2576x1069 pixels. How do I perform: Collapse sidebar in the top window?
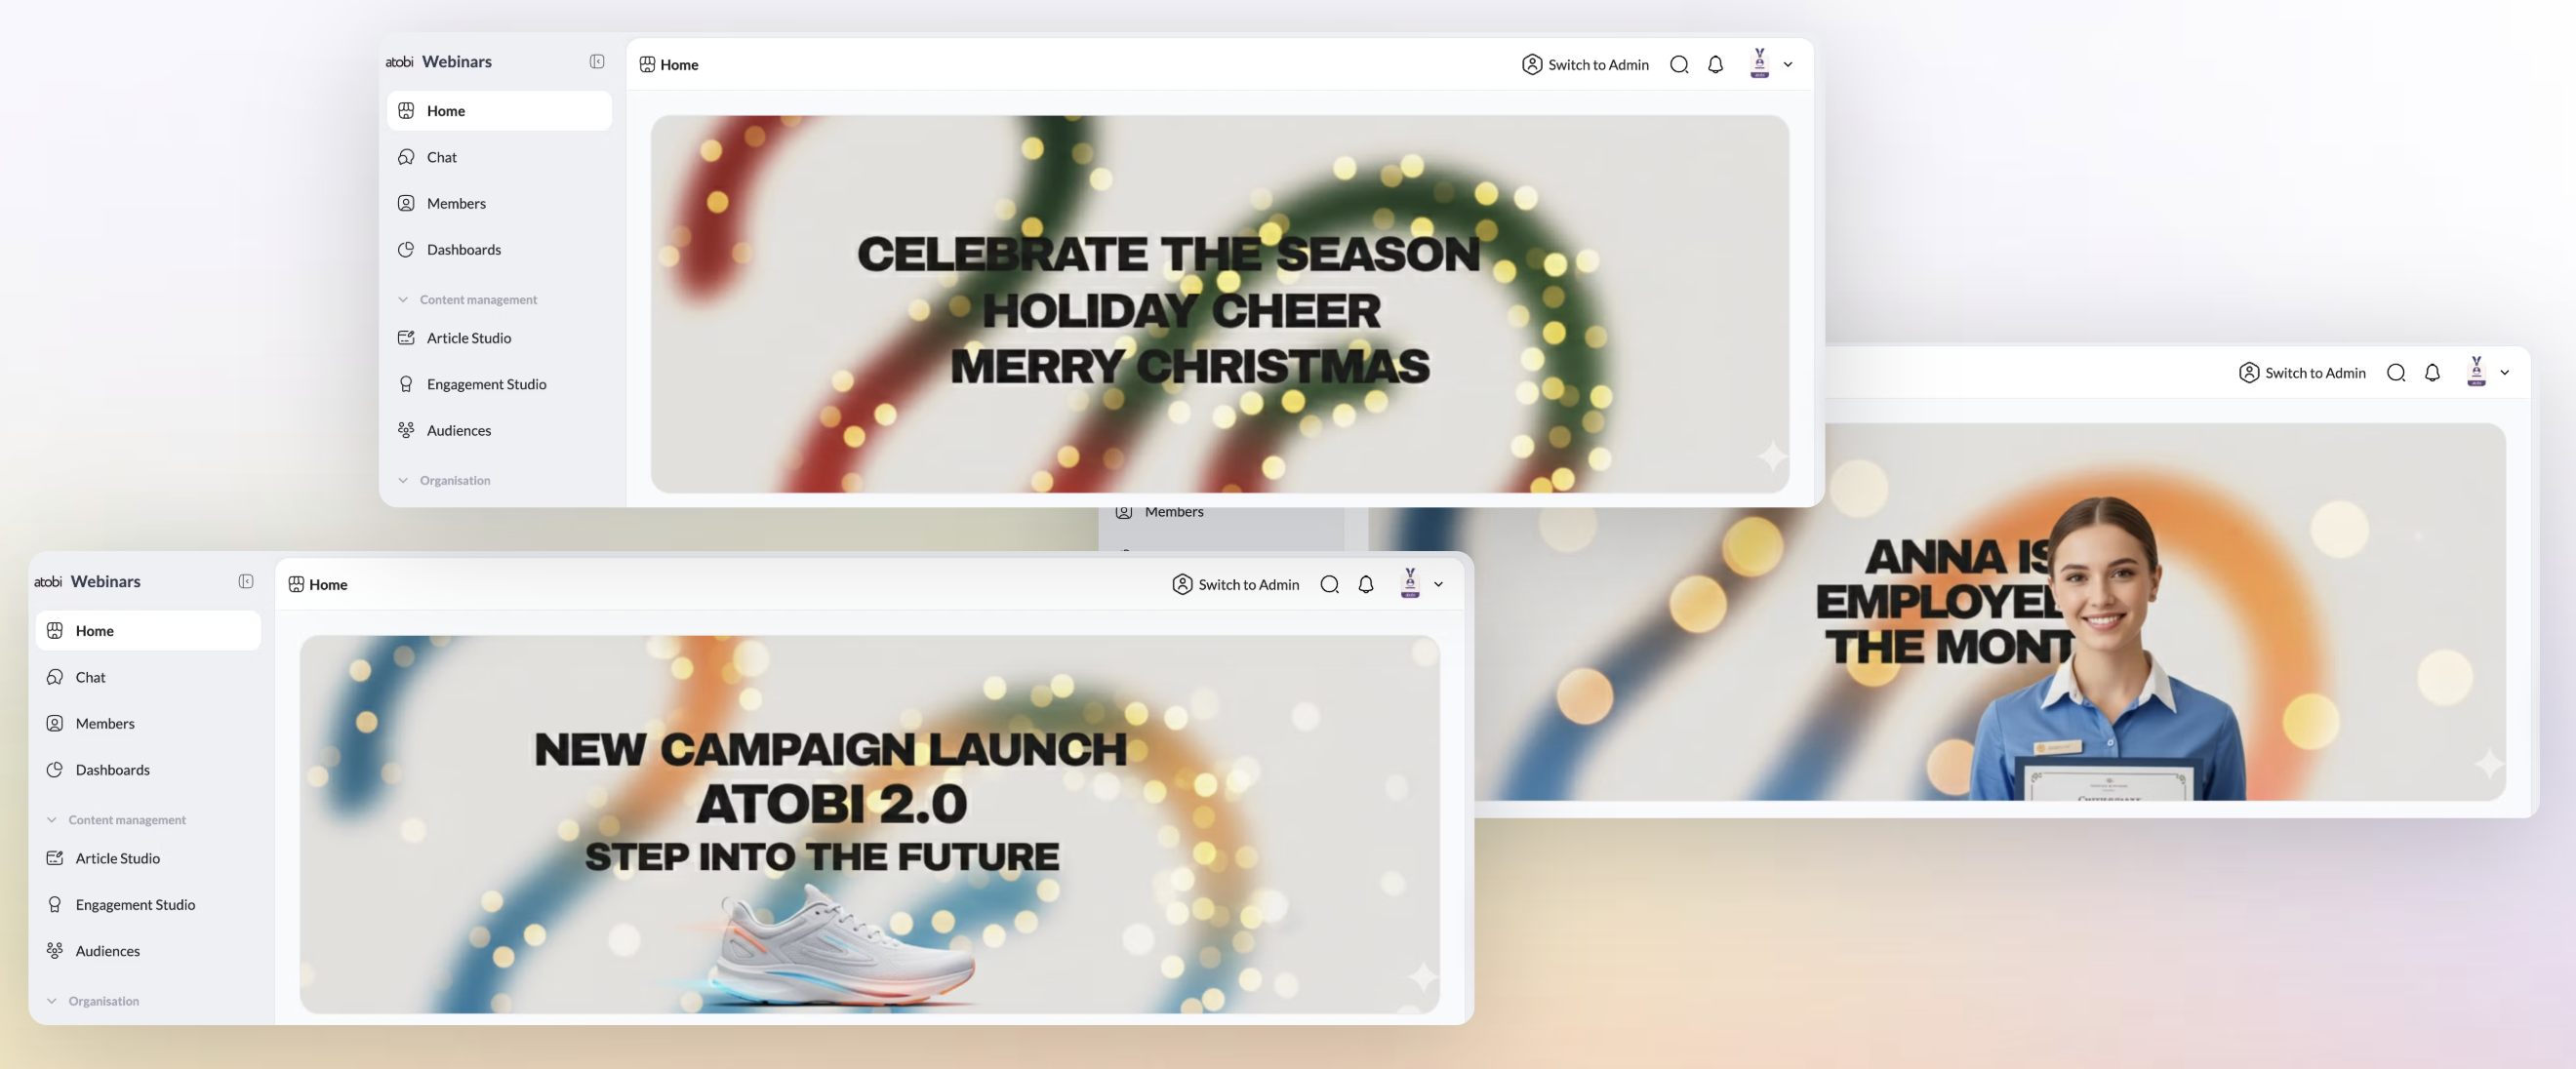(597, 62)
